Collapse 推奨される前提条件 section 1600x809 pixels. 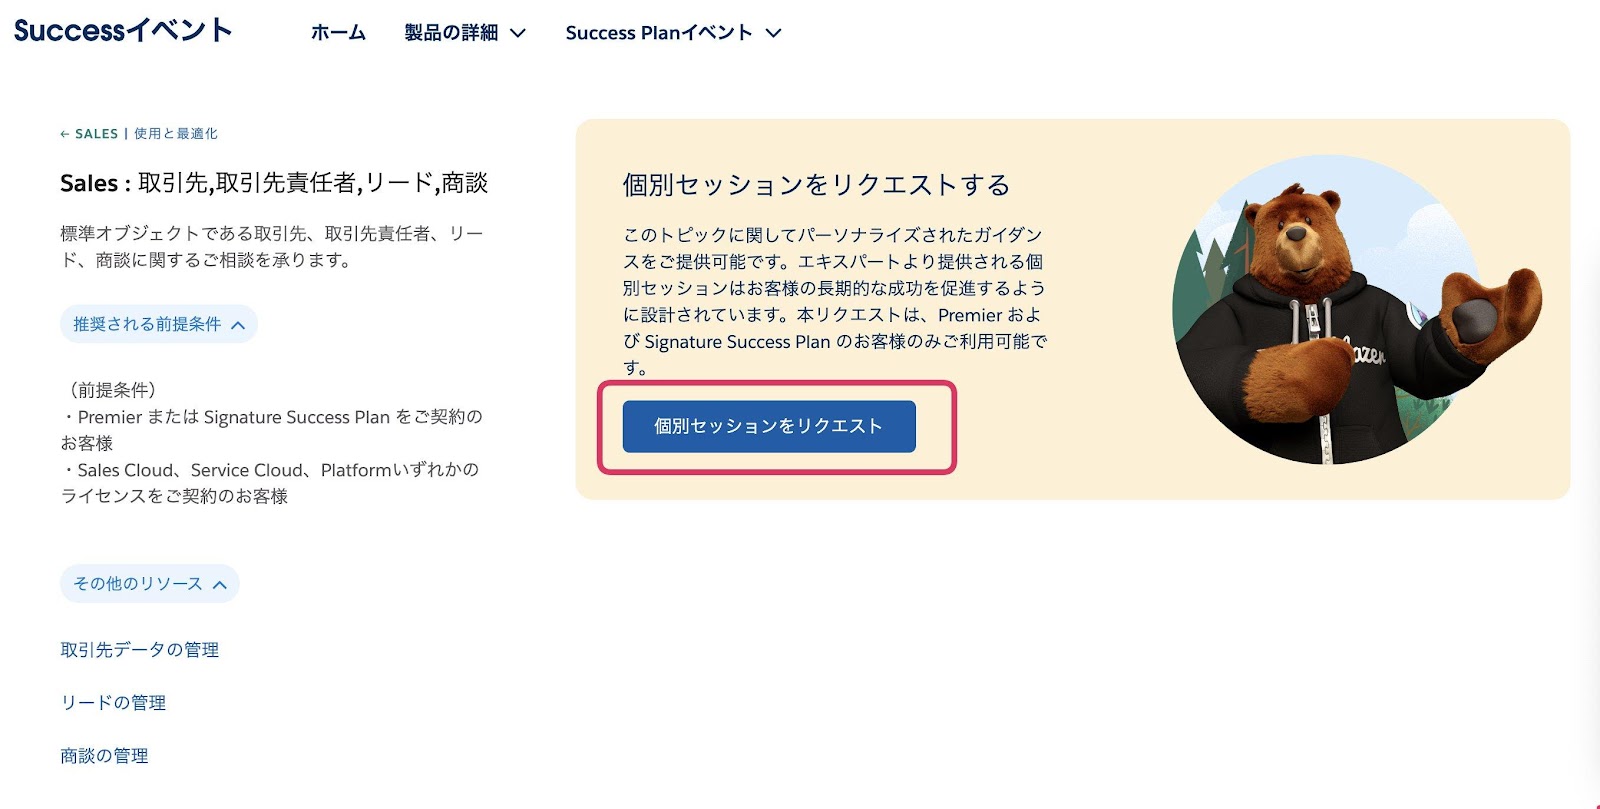click(159, 324)
